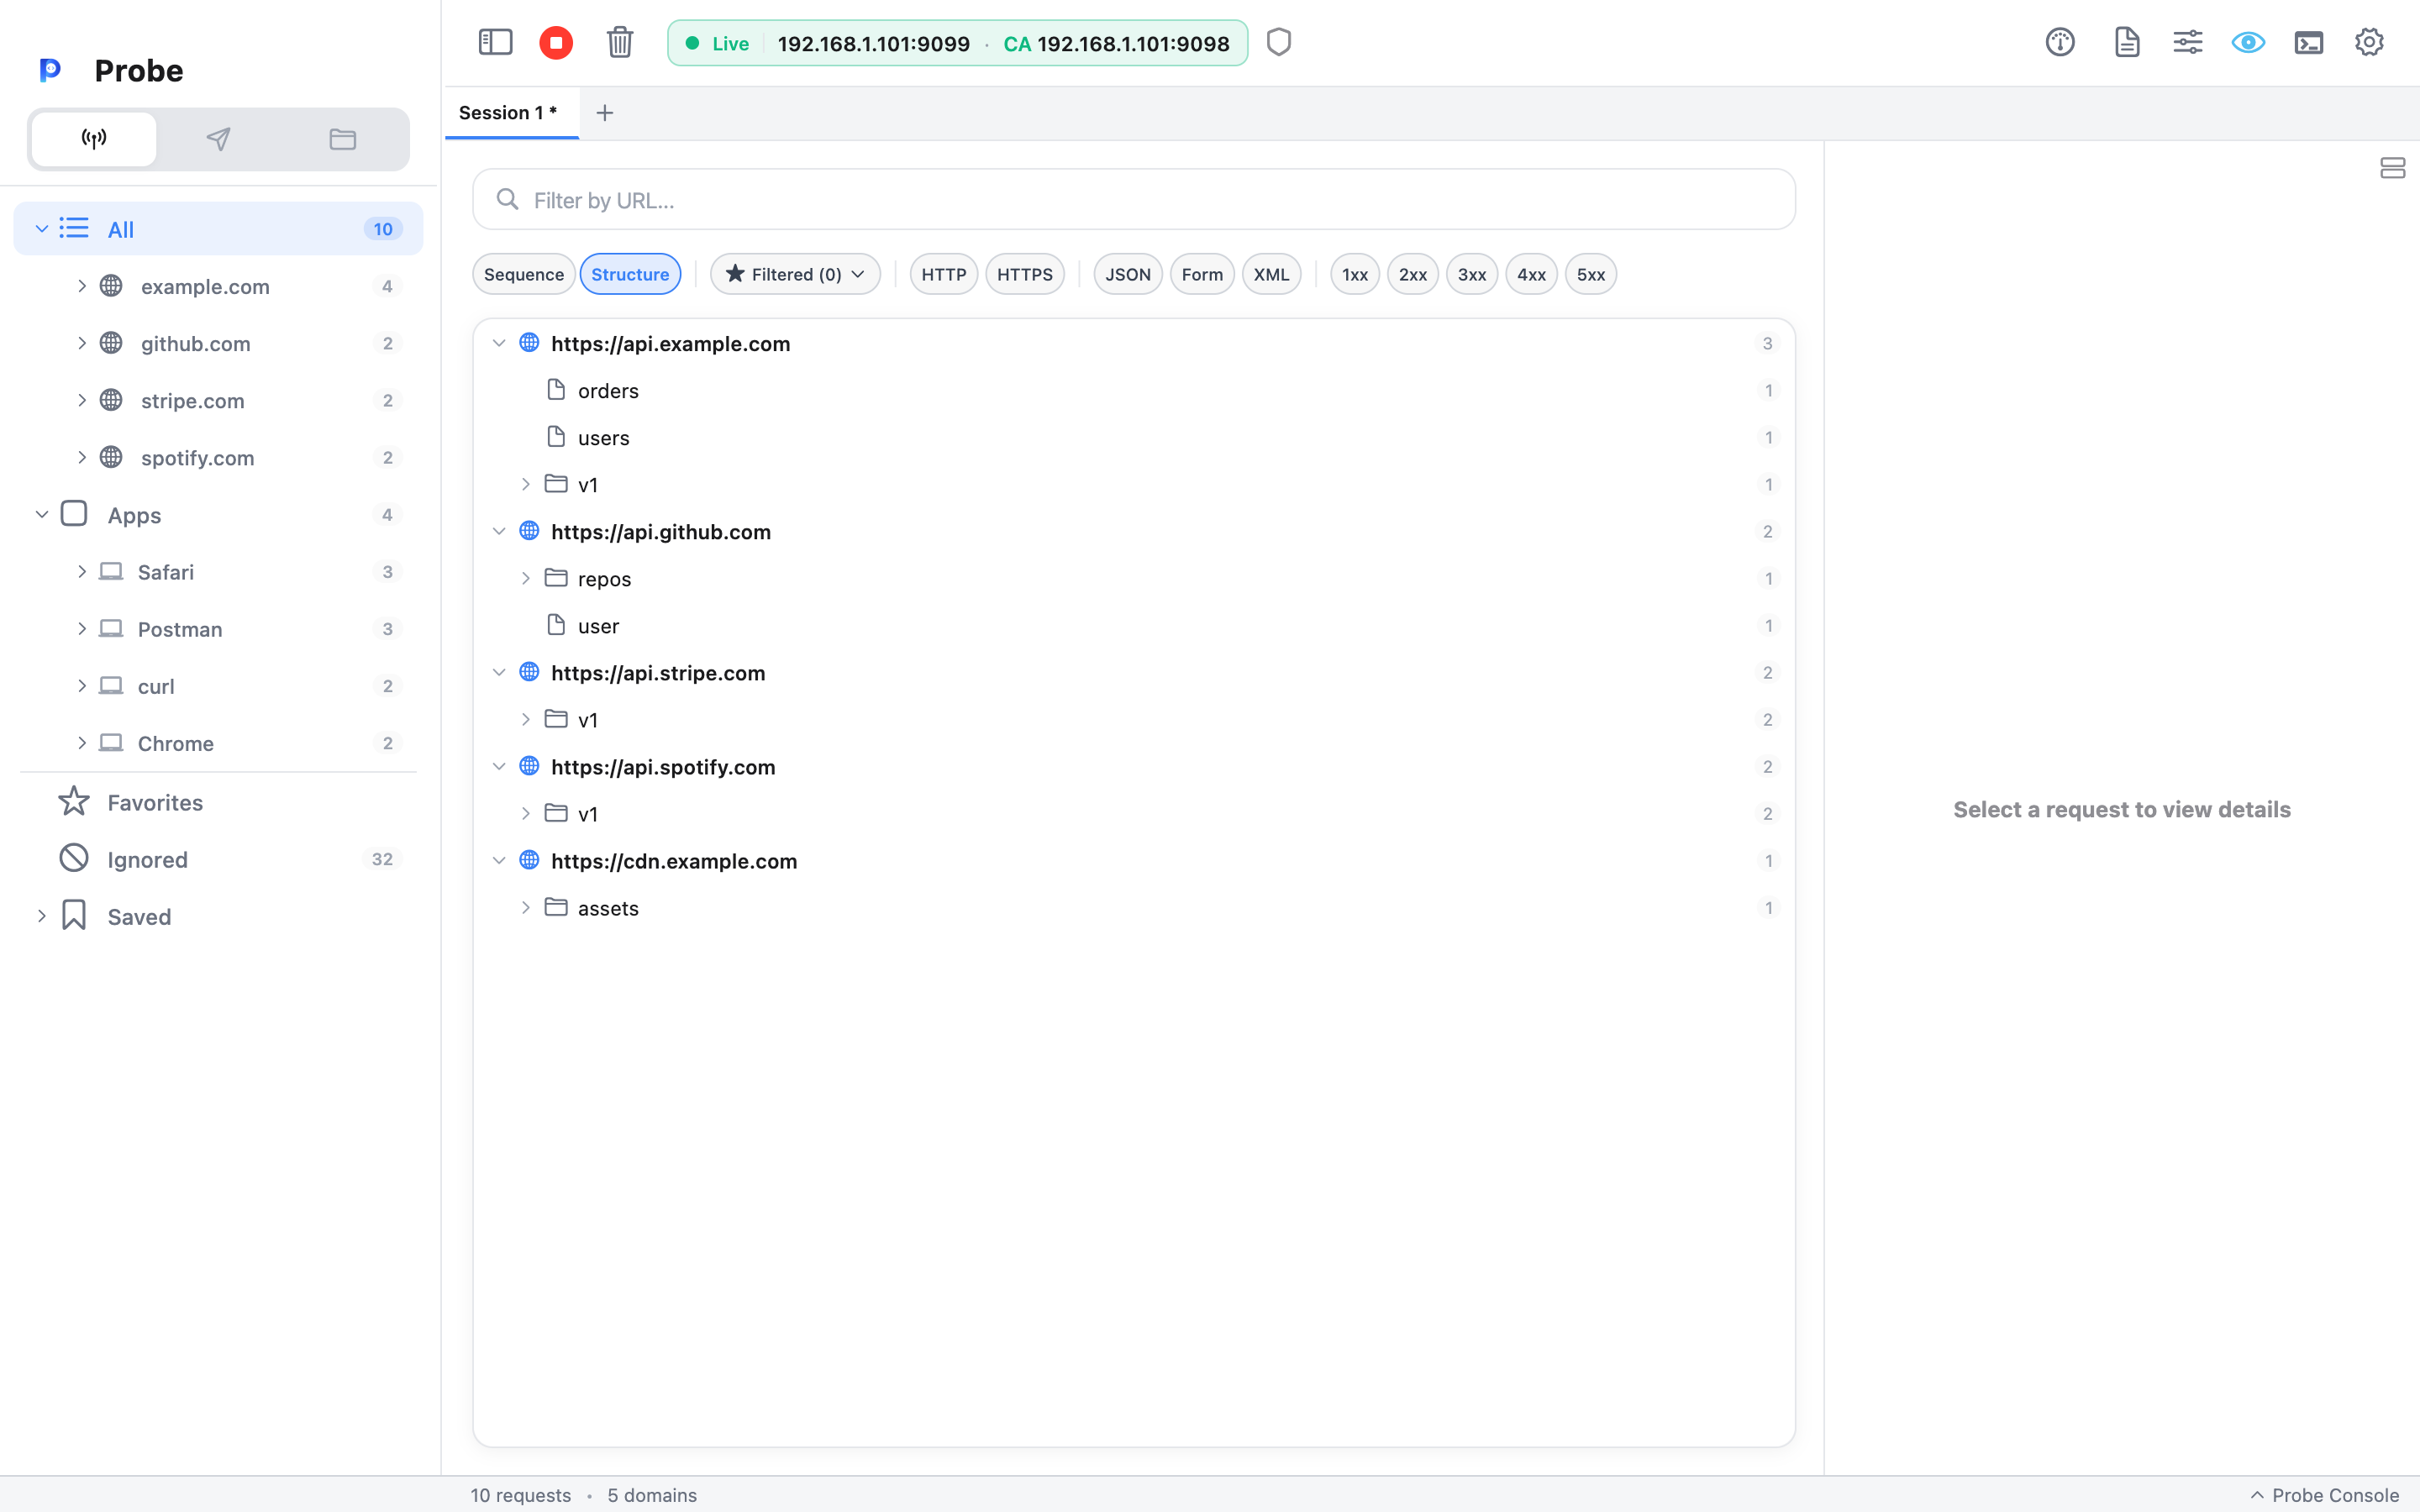2420x1512 pixels.
Task: Expand the Chrome app entry
Action: [82, 742]
